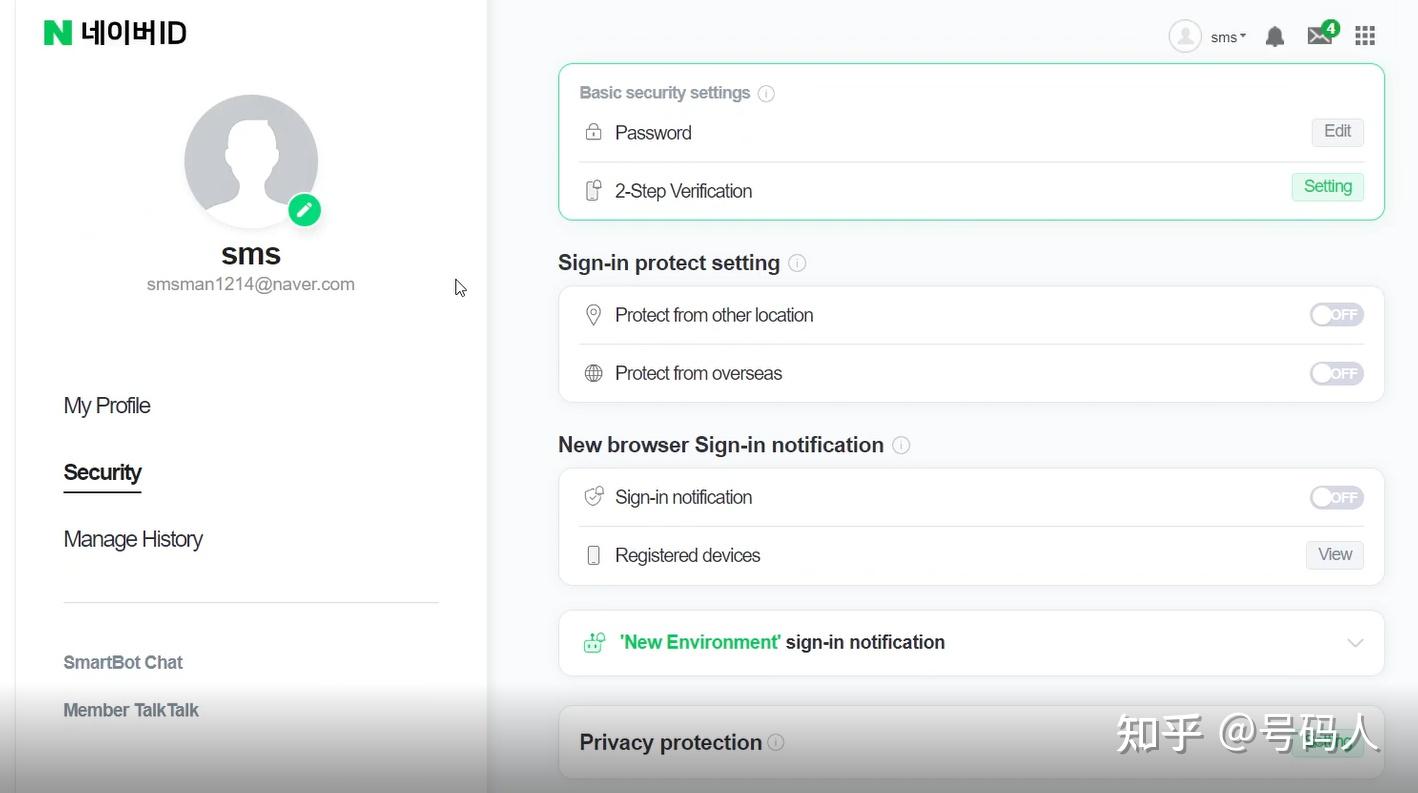Screen dimensions: 1418x793
Task: Expand 'New Environment' sign-in notification section
Action: coord(1355,642)
